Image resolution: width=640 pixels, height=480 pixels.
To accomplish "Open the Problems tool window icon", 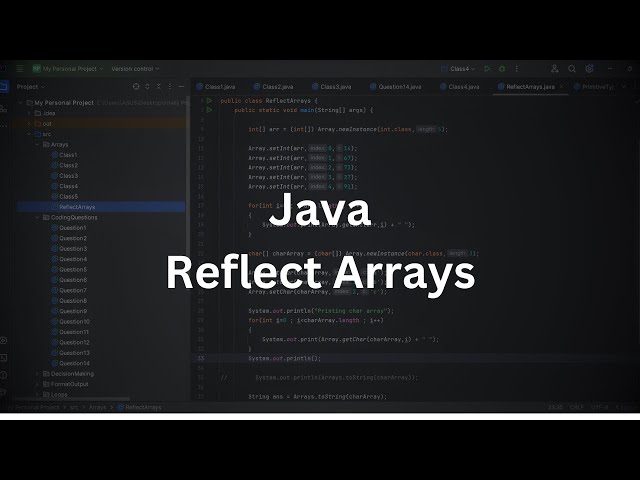I will pos(3,375).
